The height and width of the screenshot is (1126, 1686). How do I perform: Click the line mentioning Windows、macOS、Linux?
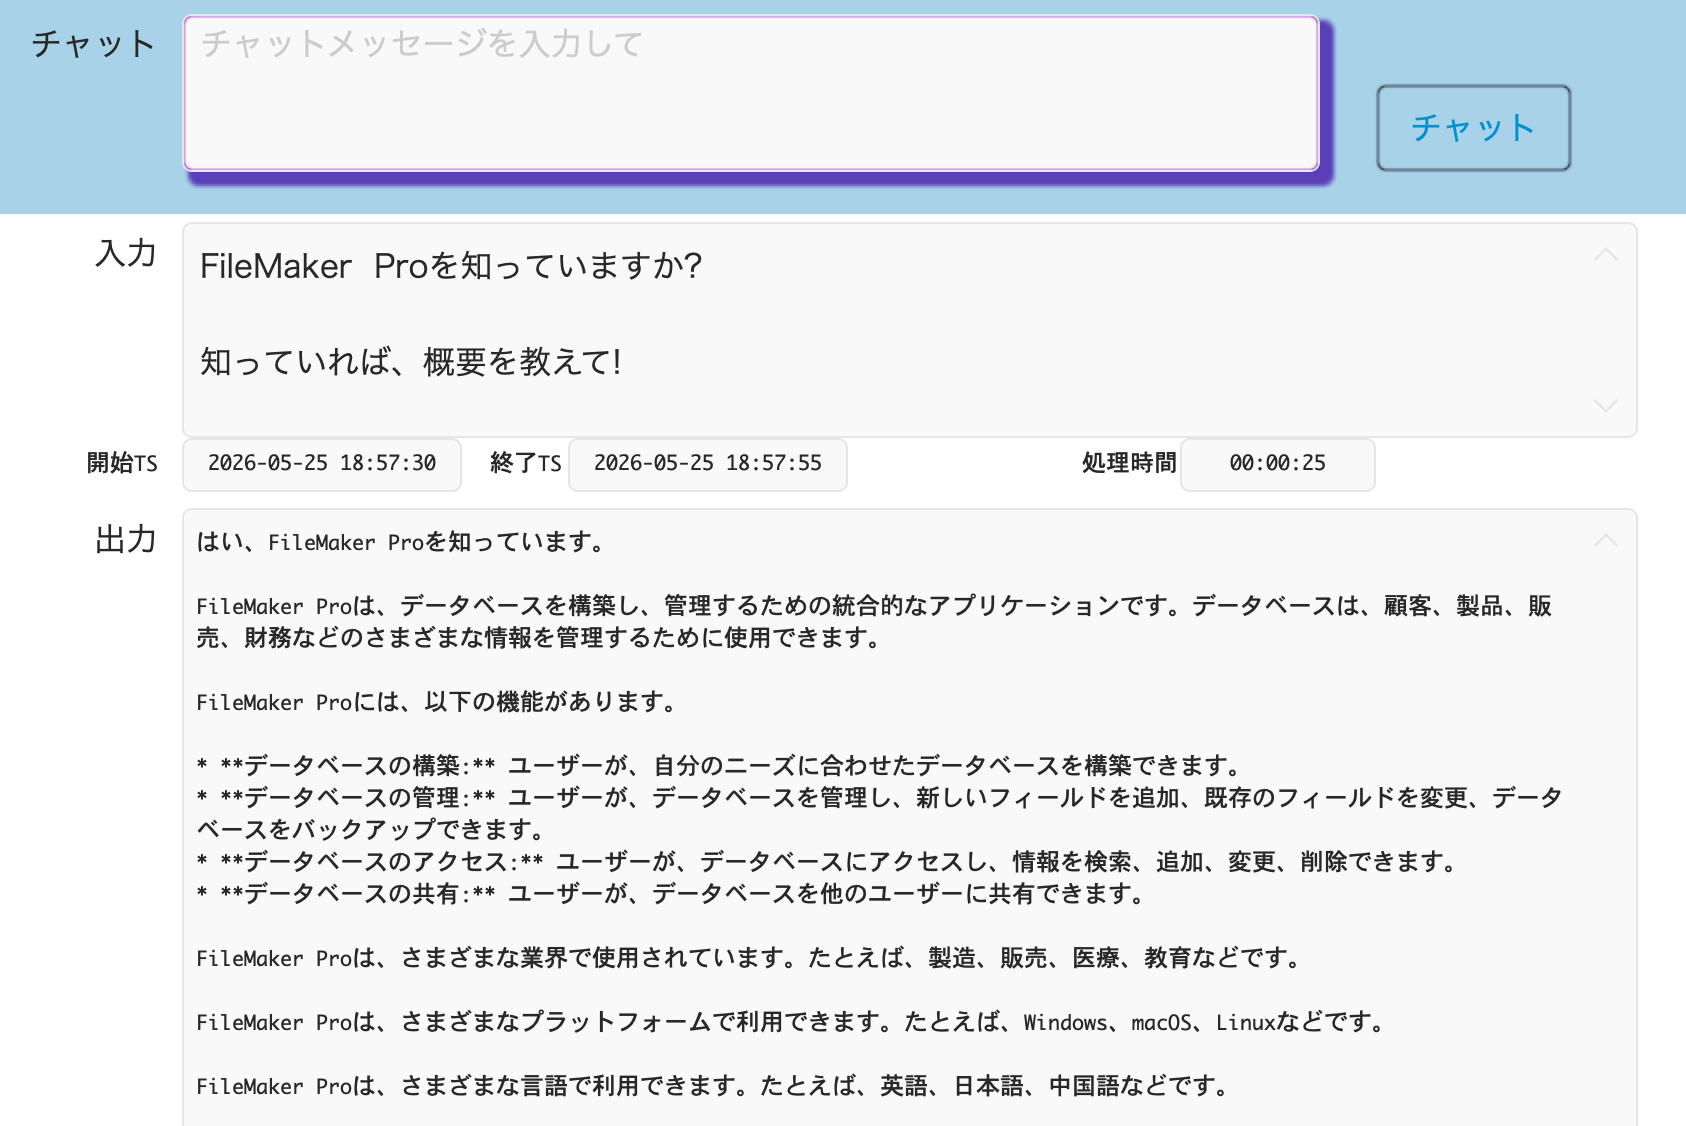click(792, 1022)
